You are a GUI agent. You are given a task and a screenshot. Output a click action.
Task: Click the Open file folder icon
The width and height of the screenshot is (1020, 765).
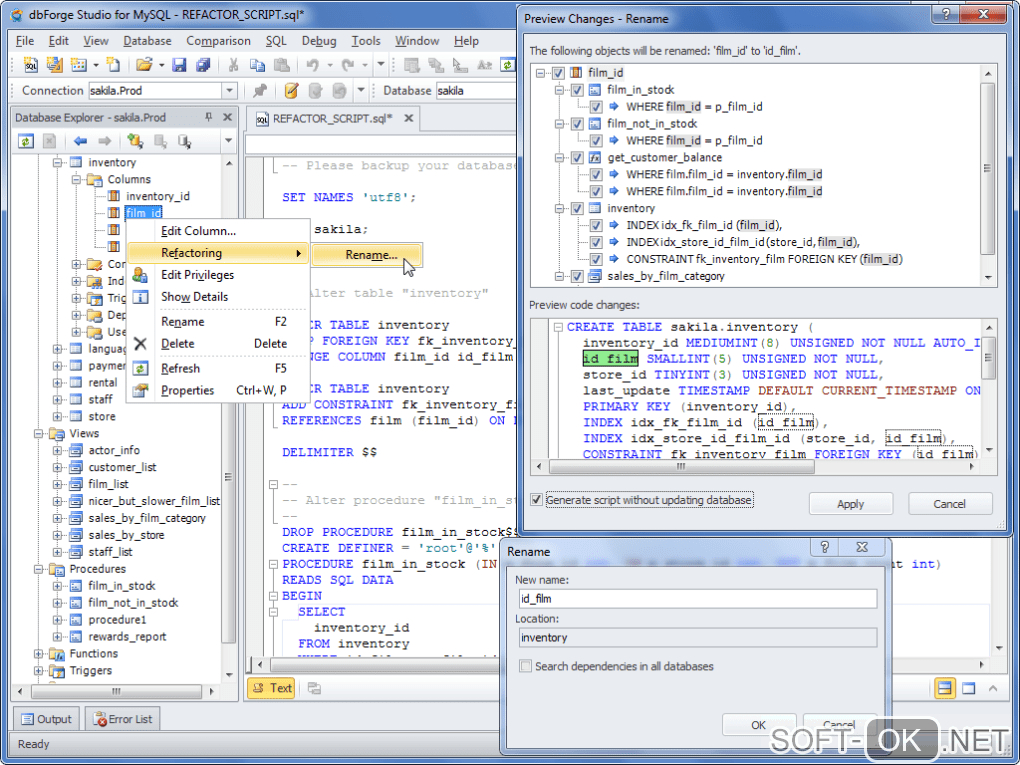pyautogui.click(x=144, y=65)
